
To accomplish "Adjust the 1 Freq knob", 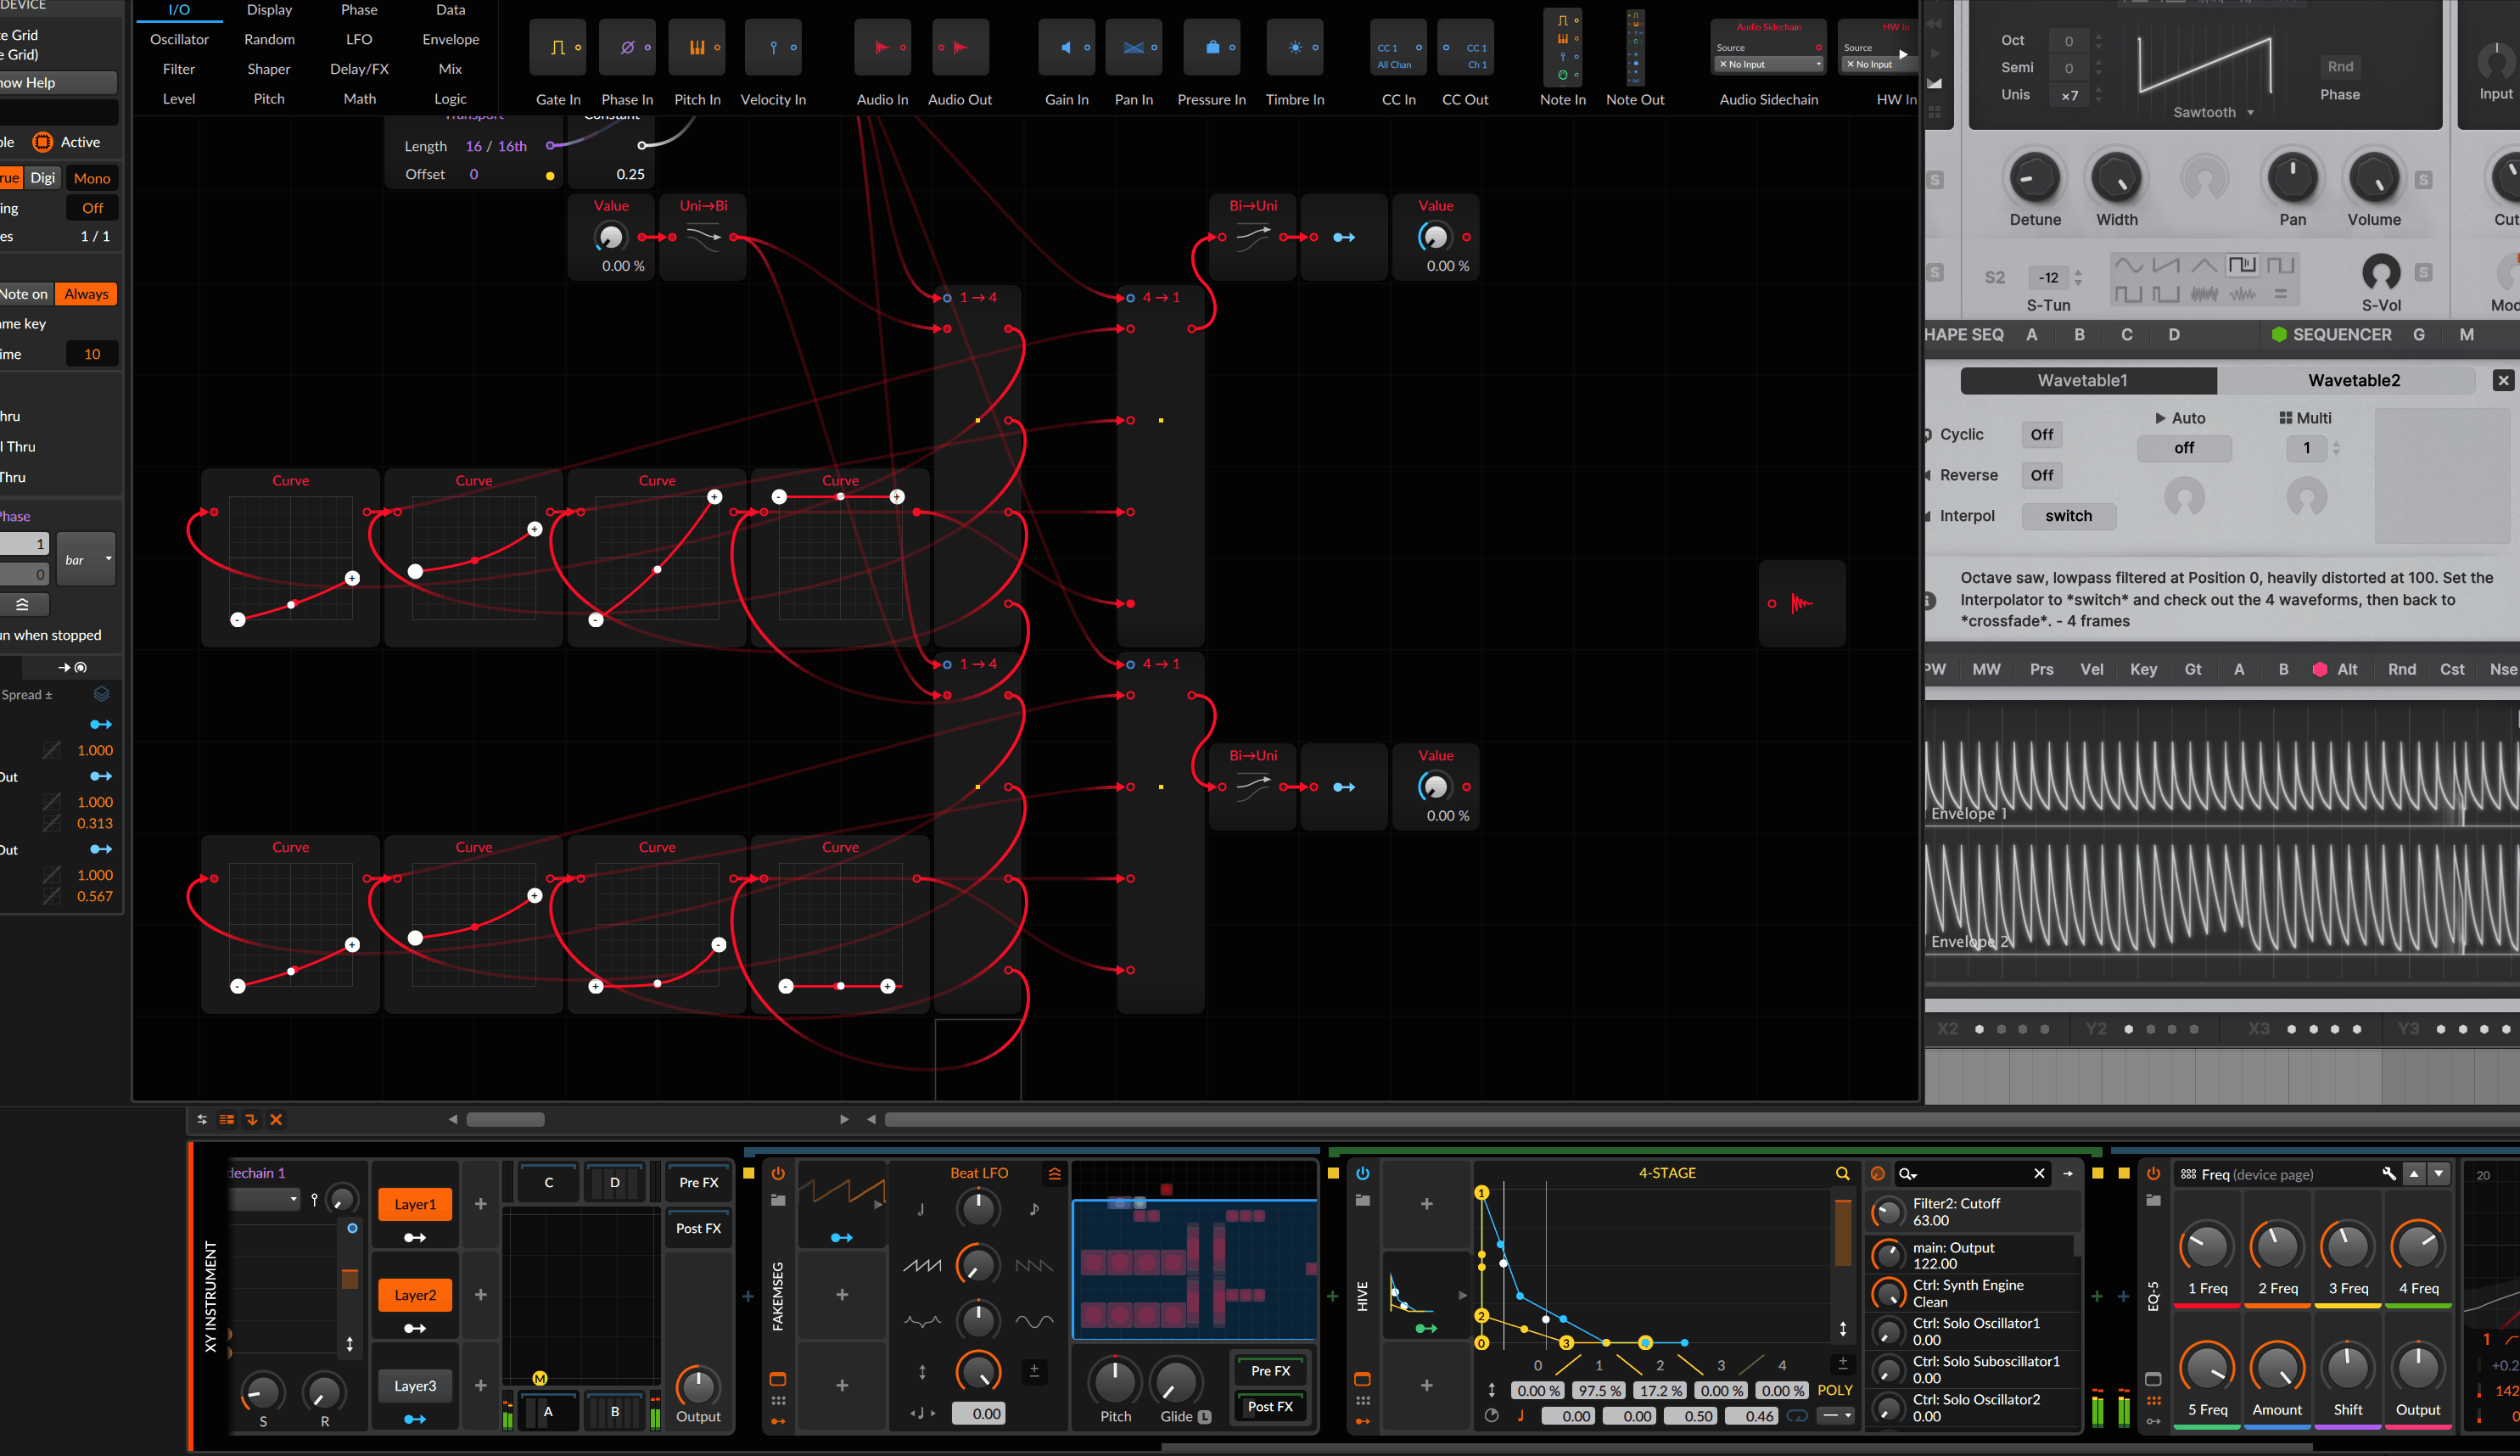I will click(x=2206, y=1247).
